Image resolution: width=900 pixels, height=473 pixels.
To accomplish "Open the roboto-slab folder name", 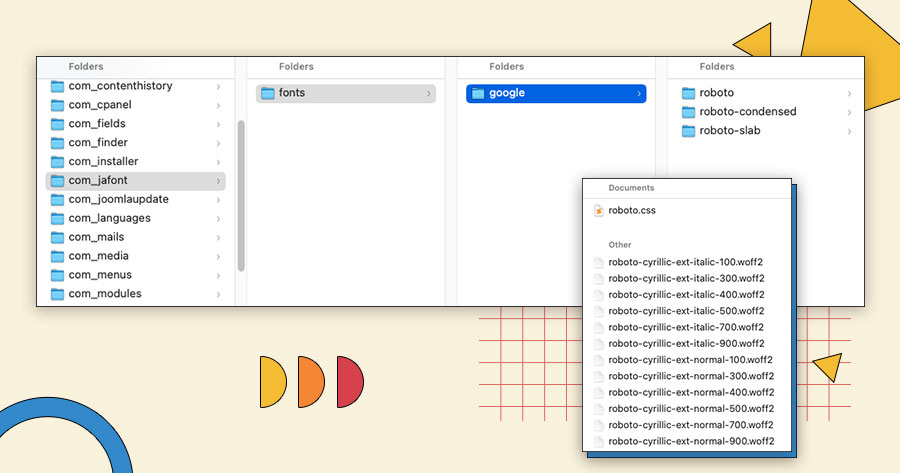I will coord(730,130).
